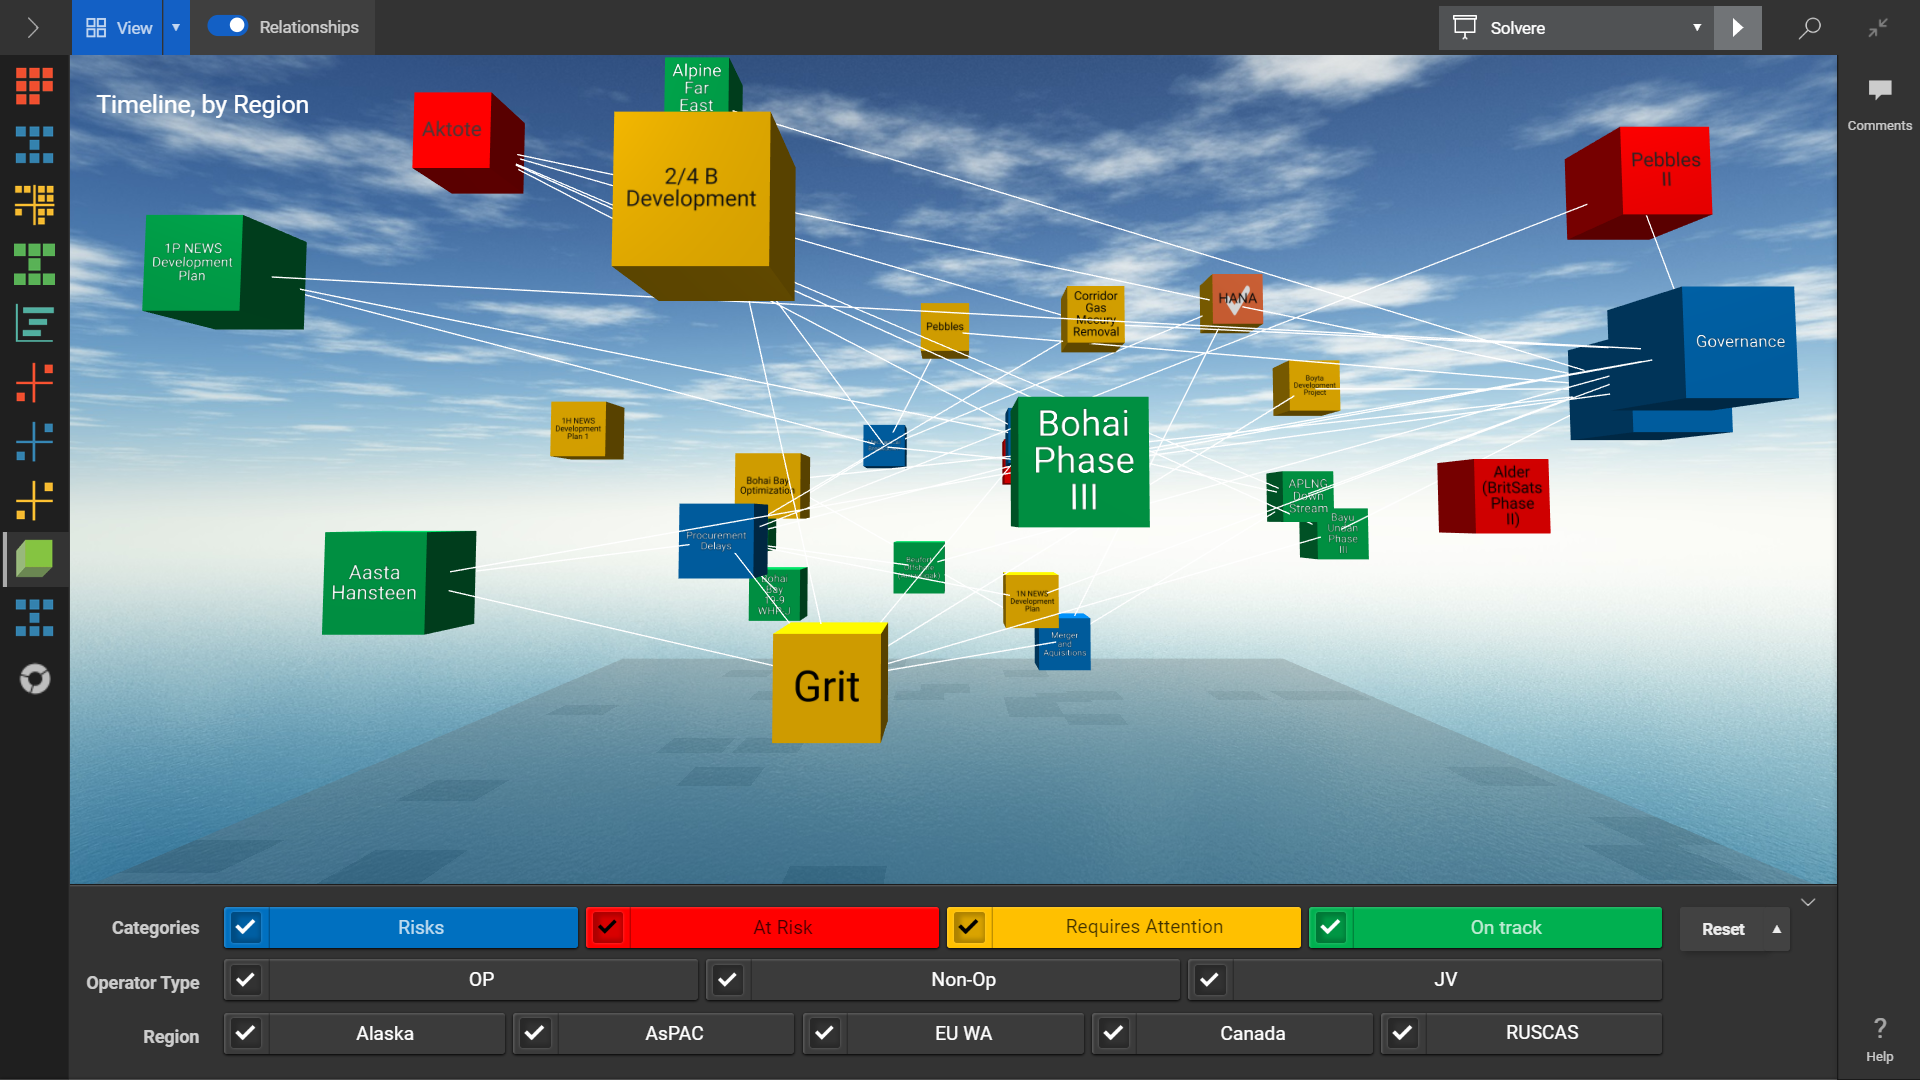Uncheck the JV operator type checkbox
This screenshot has width=1920, height=1080.
tap(1210, 980)
